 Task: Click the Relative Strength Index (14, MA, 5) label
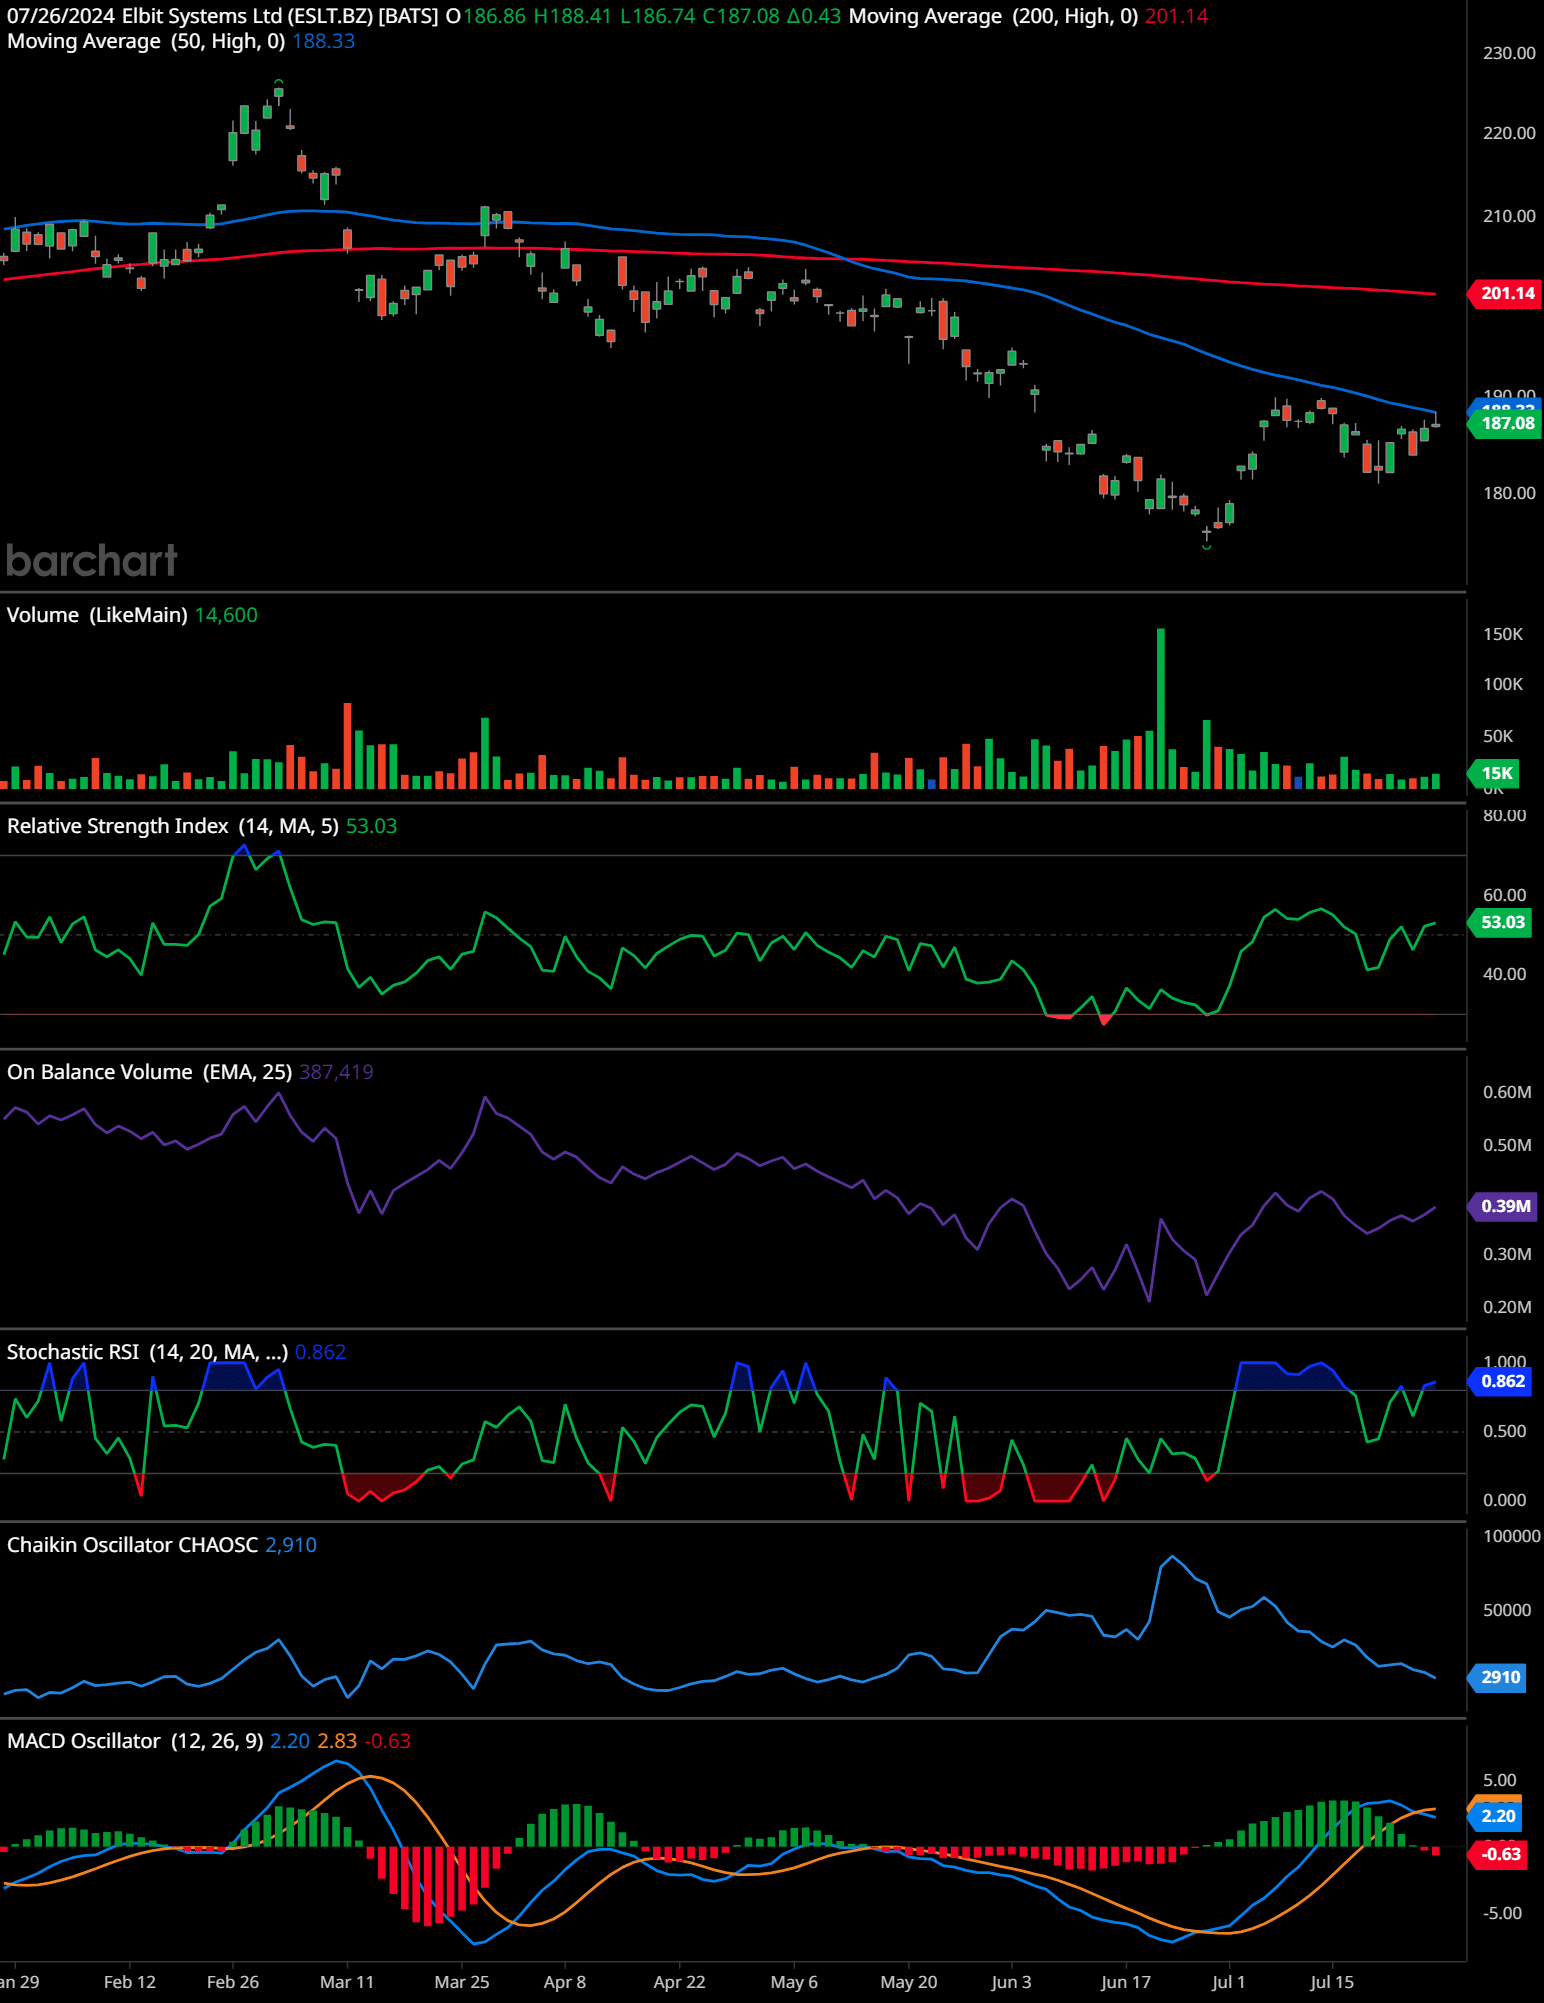click(173, 826)
